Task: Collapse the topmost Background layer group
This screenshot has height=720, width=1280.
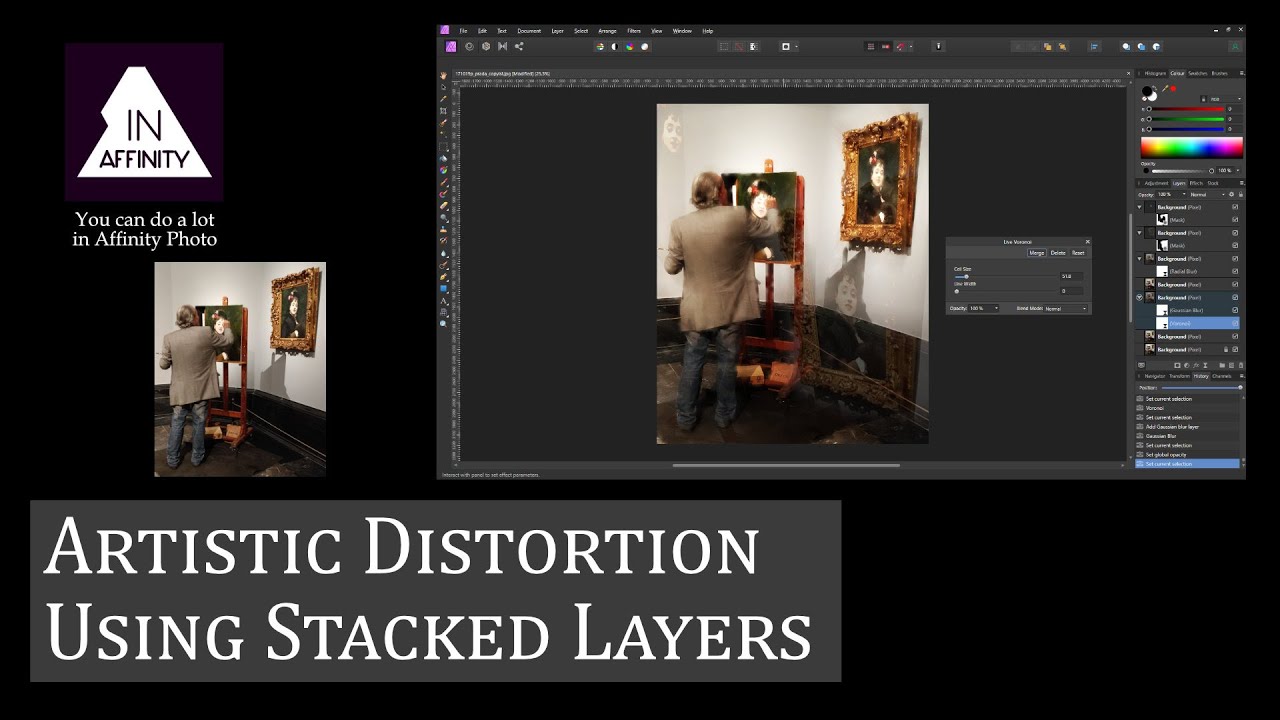Action: (x=1140, y=207)
